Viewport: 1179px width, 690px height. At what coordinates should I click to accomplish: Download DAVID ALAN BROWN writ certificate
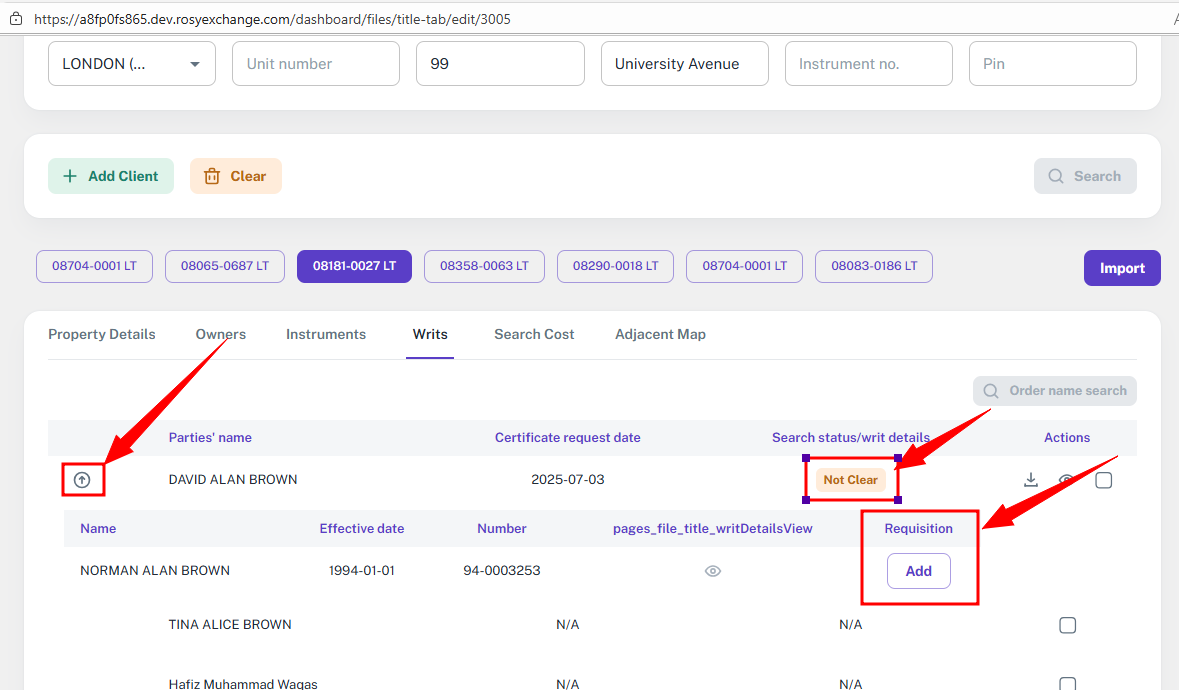[x=1031, y=480]
